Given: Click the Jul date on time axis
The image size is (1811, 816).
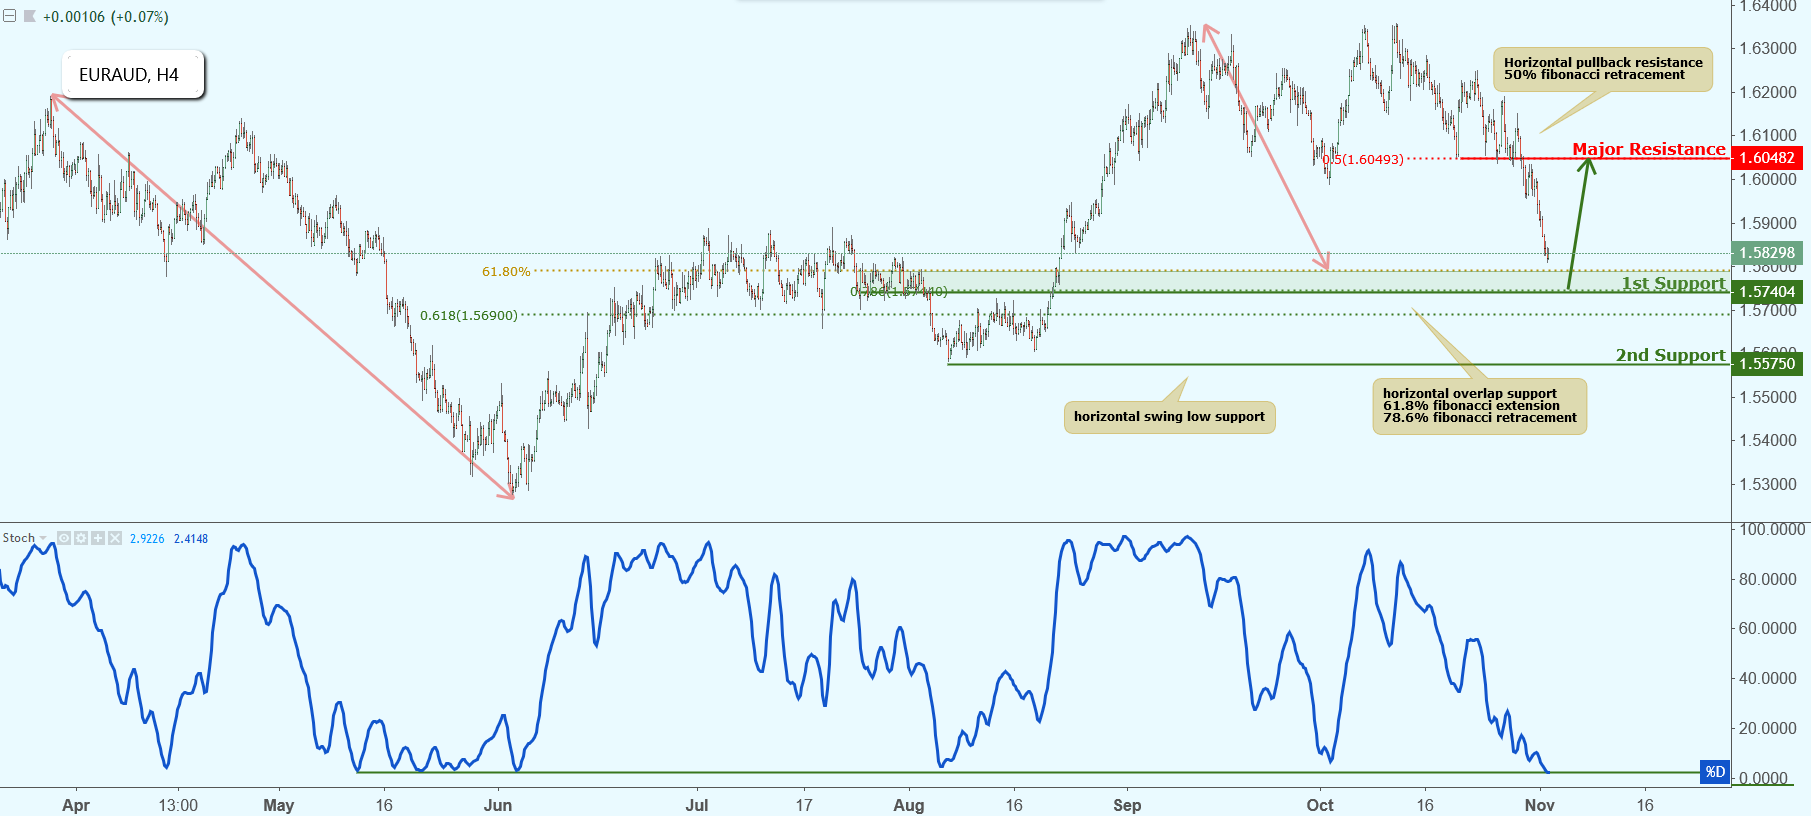Looking at the screenshot, I should click(697, 805).
